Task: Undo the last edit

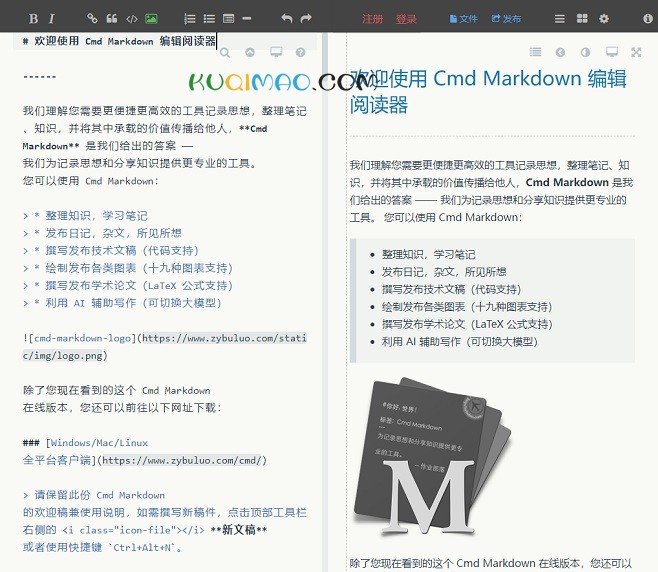Action: pos(287,18)
